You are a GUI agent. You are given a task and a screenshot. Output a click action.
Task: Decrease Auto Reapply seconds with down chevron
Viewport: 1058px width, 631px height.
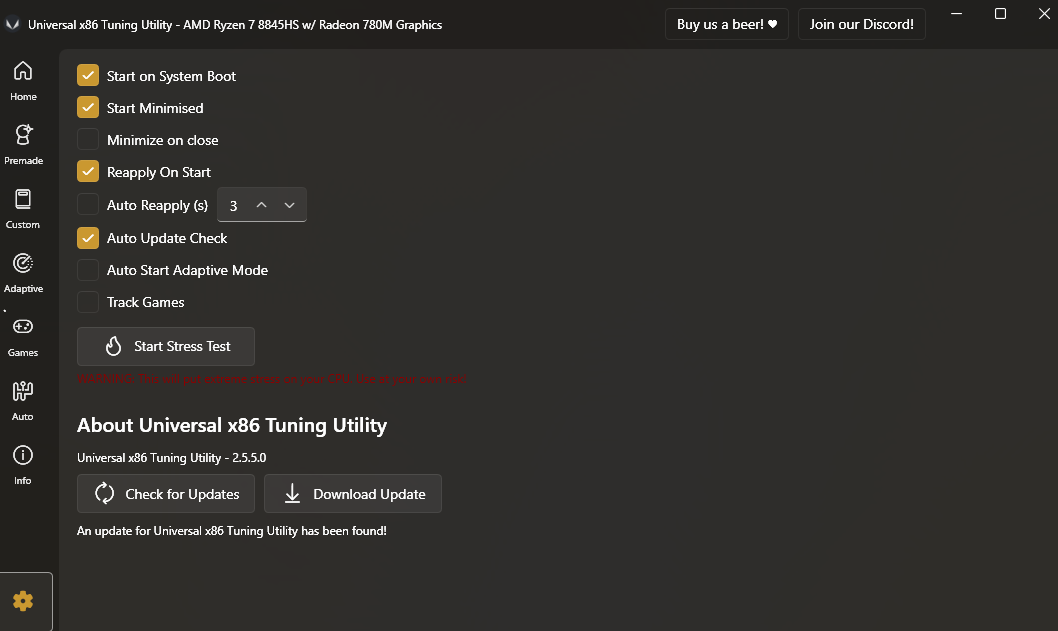[x=289, y=205]
